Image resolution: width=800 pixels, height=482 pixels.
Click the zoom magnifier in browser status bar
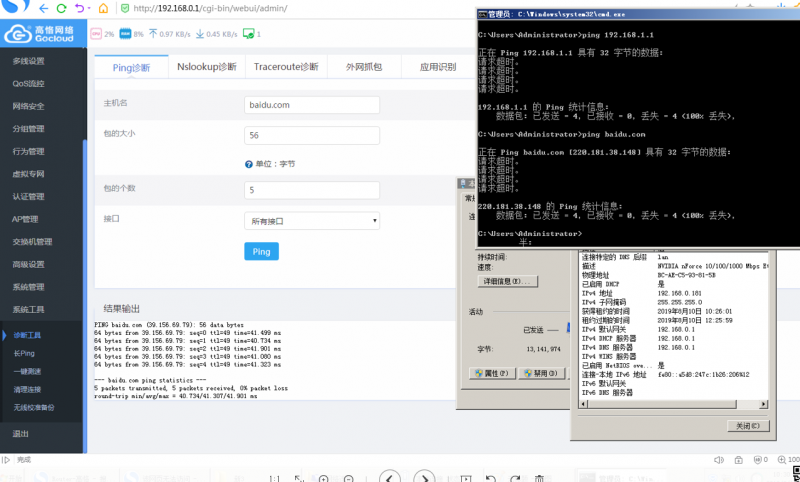(782, 460)
